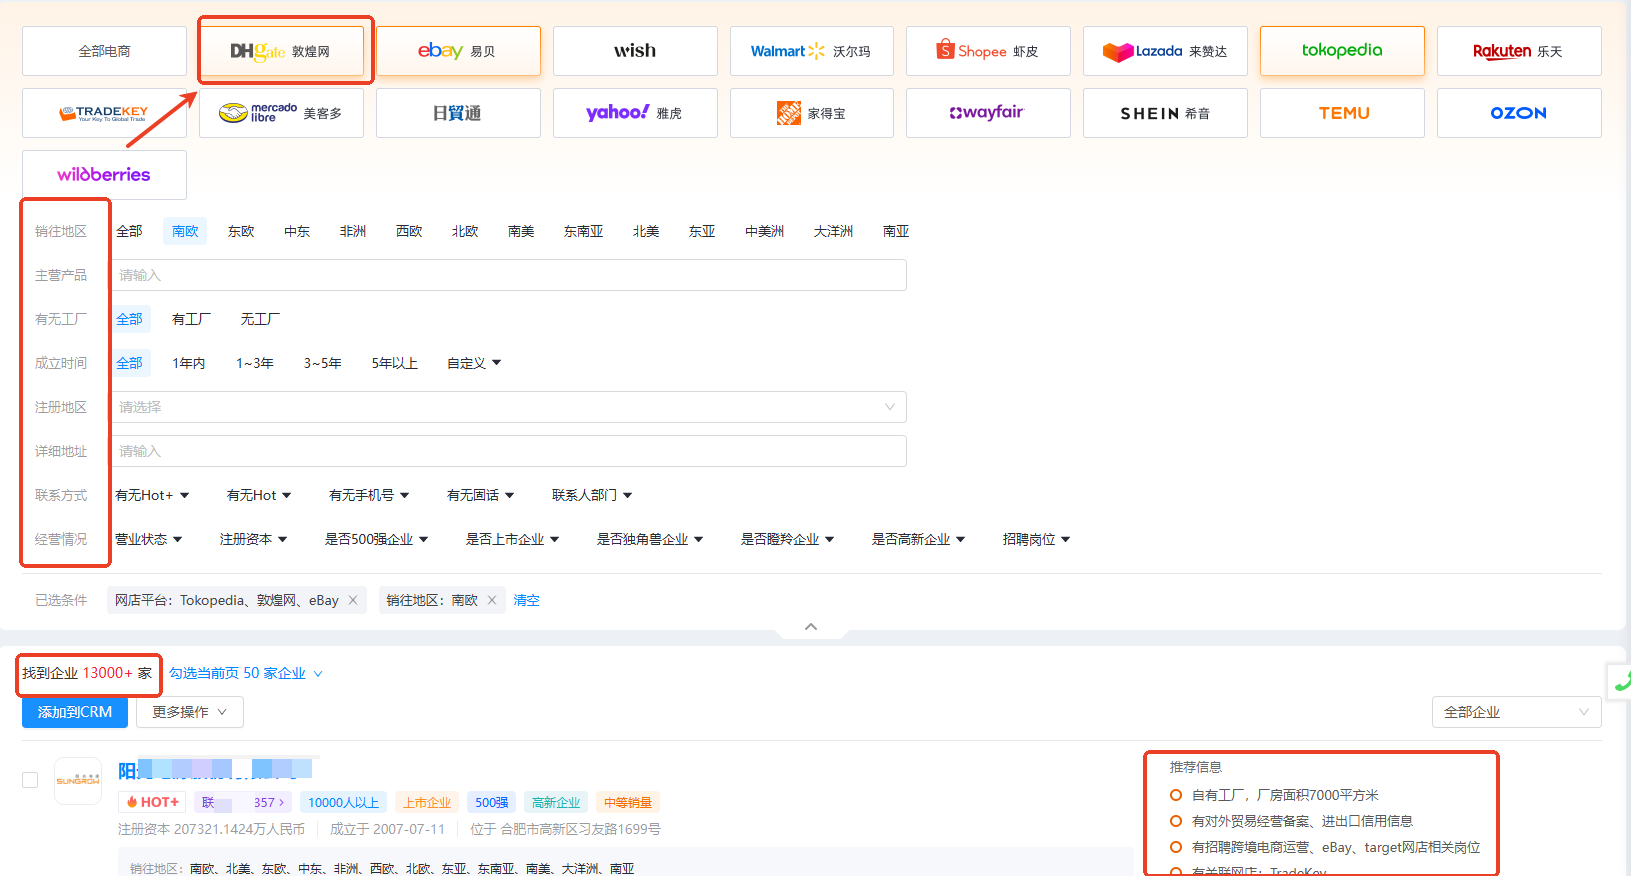Open the 注册地区 select dropdown
The width and height of the screenshot is (1631, 876).
[508, 407]
